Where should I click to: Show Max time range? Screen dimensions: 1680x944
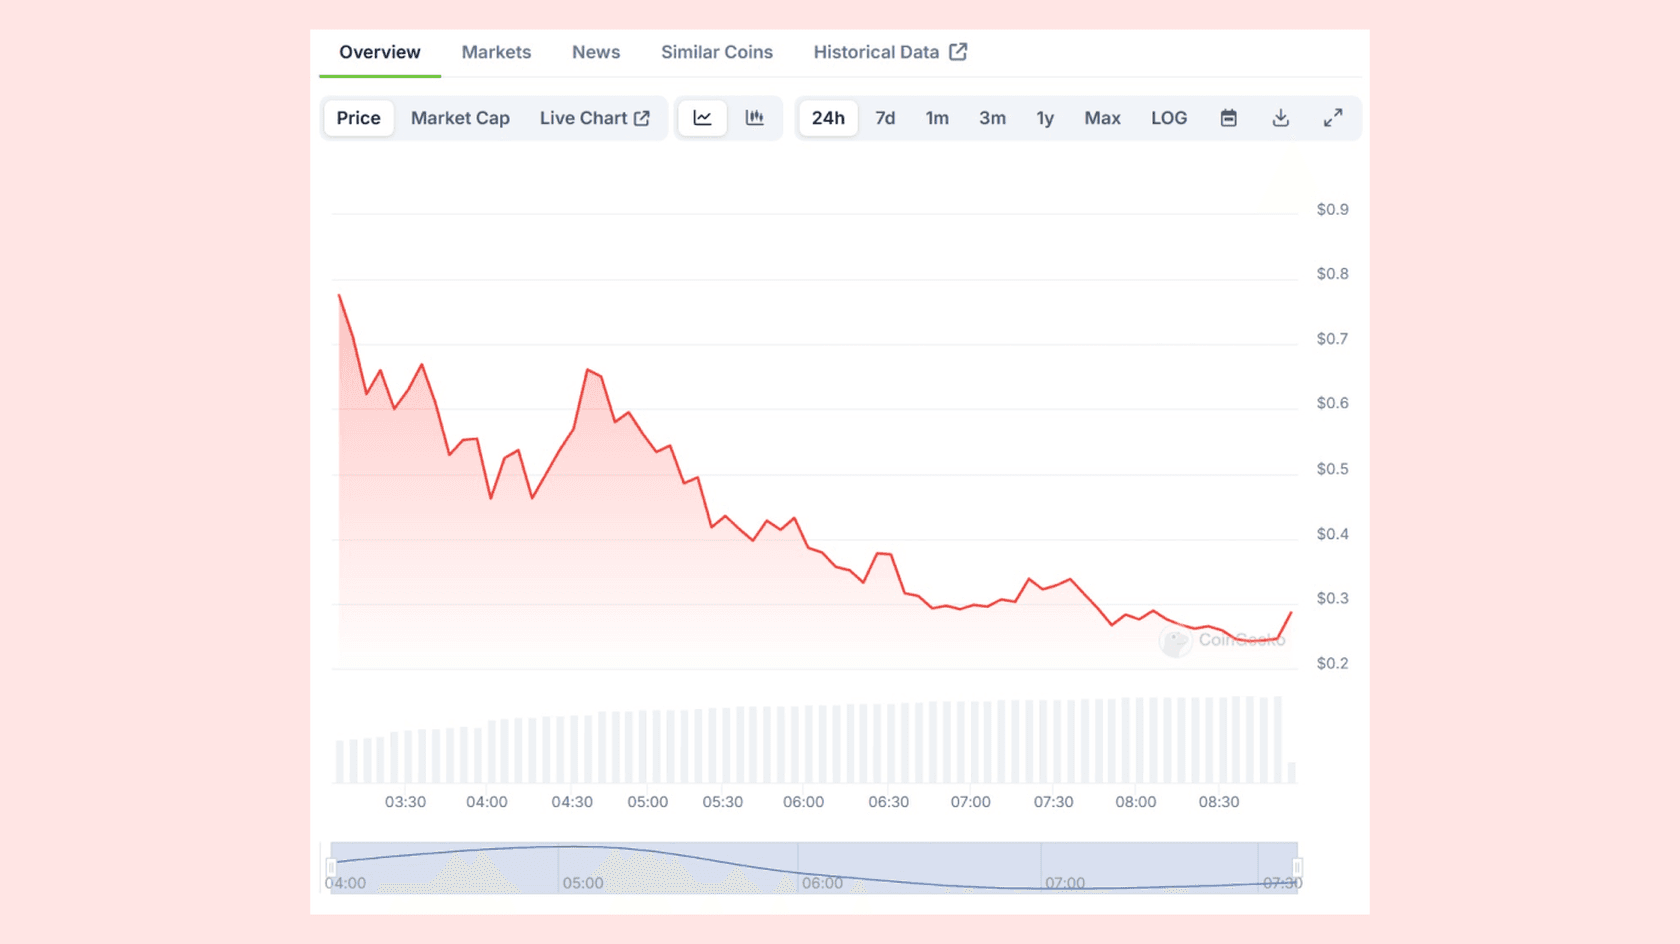point(1102,118)
